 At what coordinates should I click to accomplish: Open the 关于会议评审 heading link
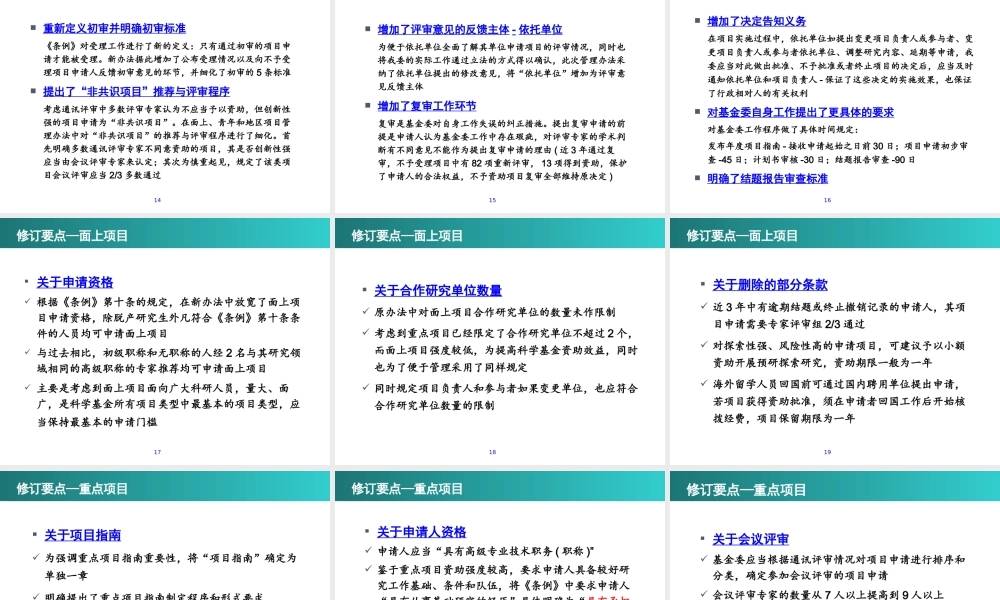tap(751, 539)
